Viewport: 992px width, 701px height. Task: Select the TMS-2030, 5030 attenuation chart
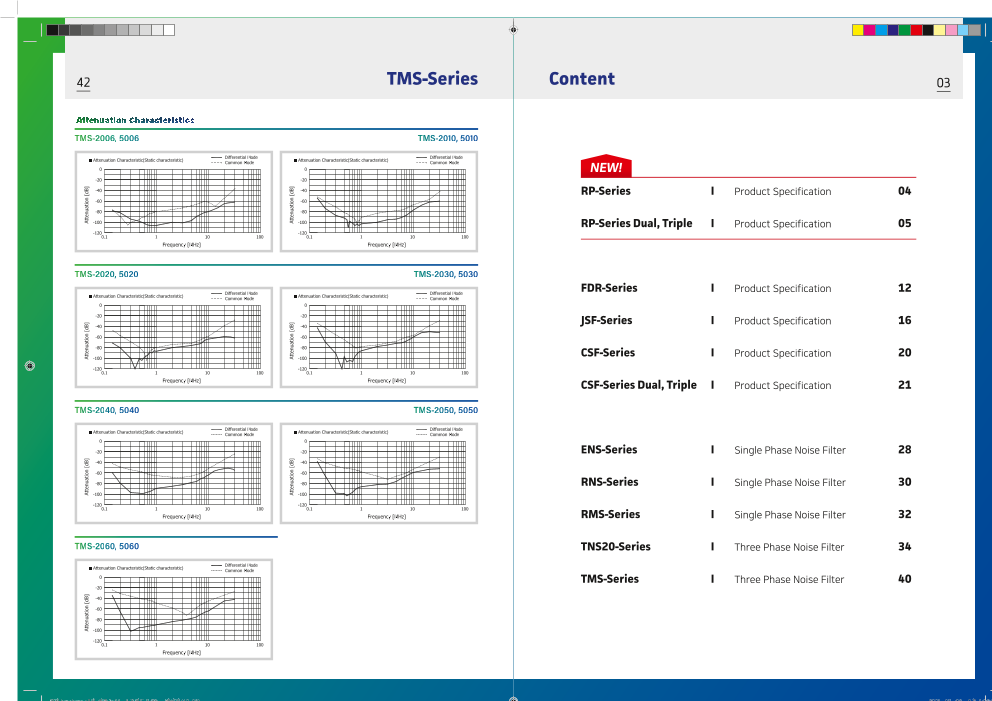pos(379,337)
